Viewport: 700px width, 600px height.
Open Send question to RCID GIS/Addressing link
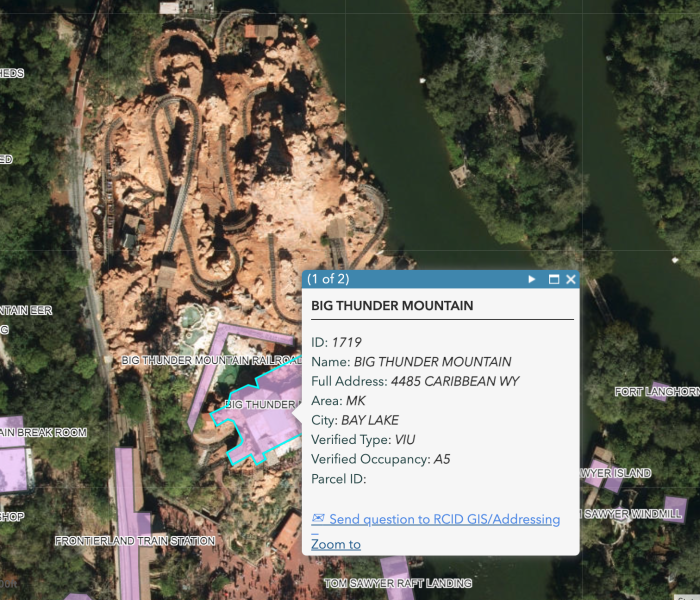click(444, 519)
